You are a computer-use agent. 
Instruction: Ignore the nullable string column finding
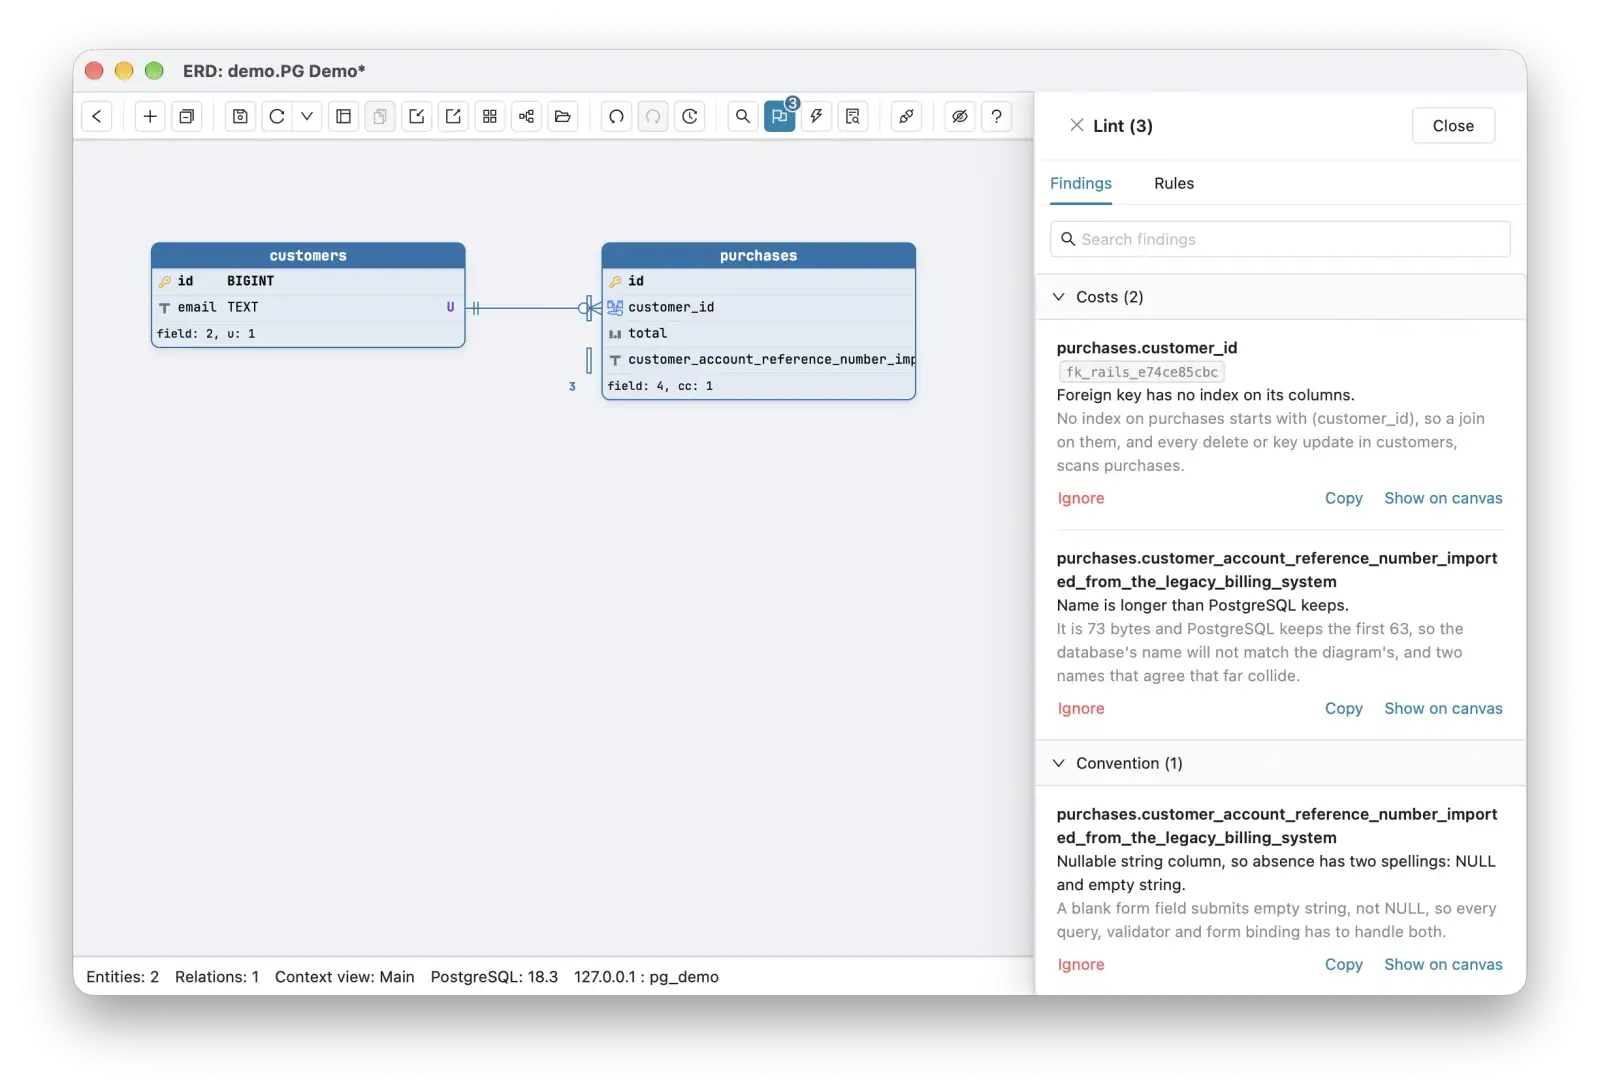(1081, 965)
